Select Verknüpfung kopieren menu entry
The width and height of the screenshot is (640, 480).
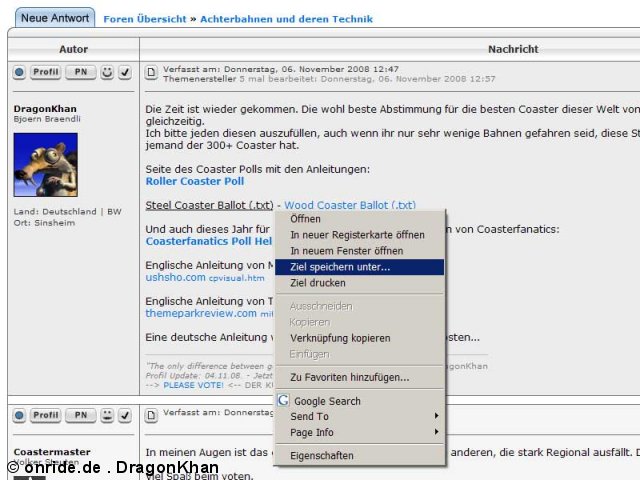click(x=360, y=338)
